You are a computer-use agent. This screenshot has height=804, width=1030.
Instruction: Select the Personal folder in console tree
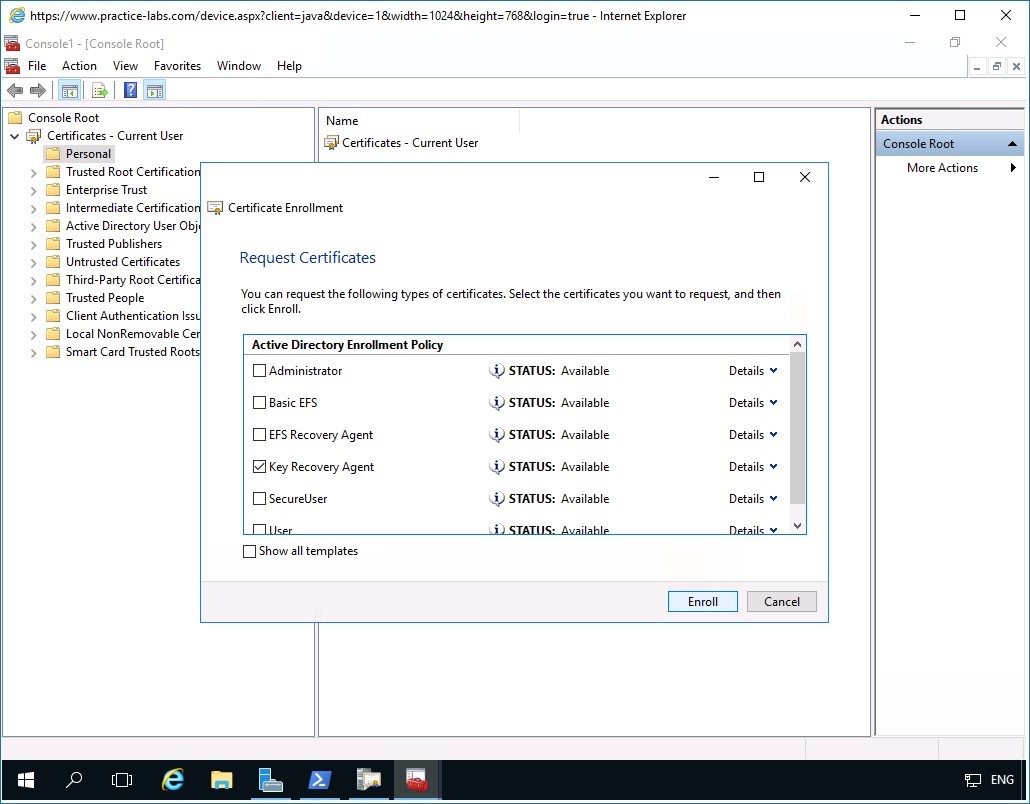pos(86,153)
